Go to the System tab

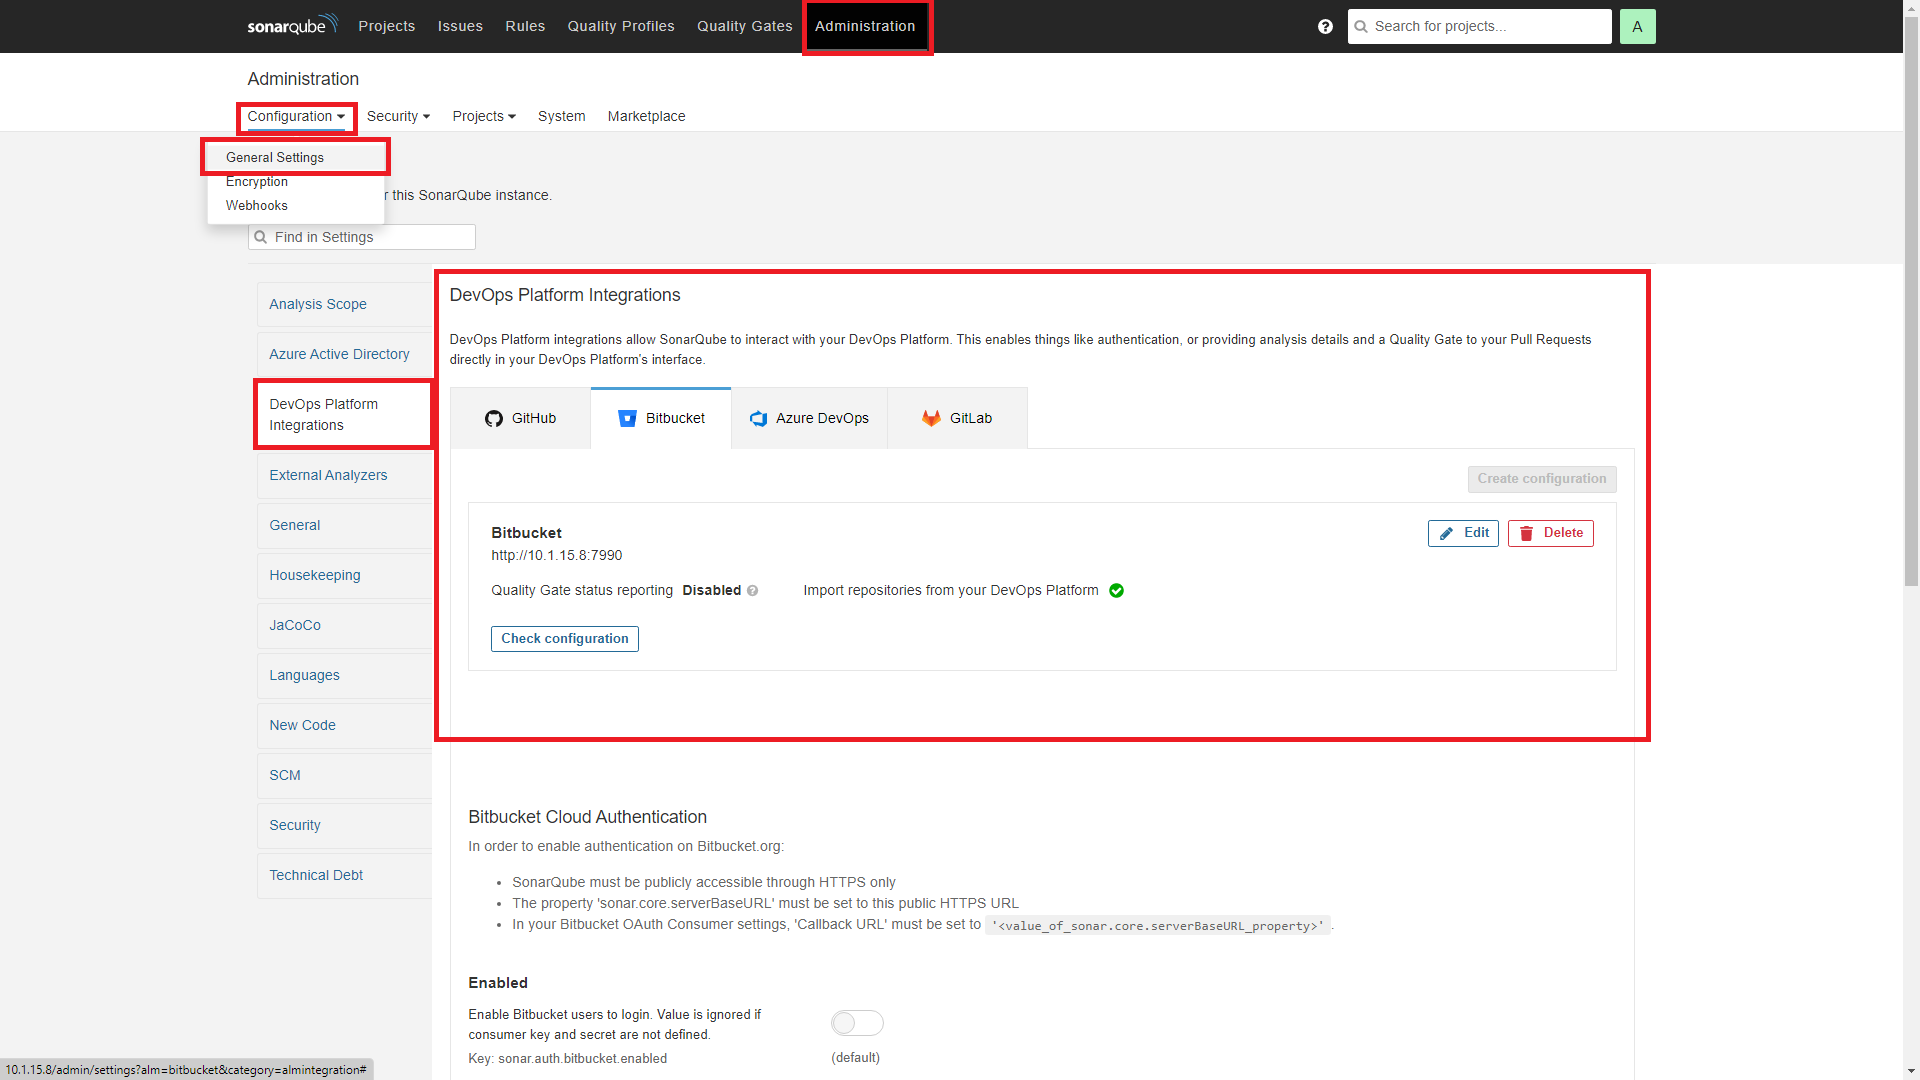pos(562,117)
